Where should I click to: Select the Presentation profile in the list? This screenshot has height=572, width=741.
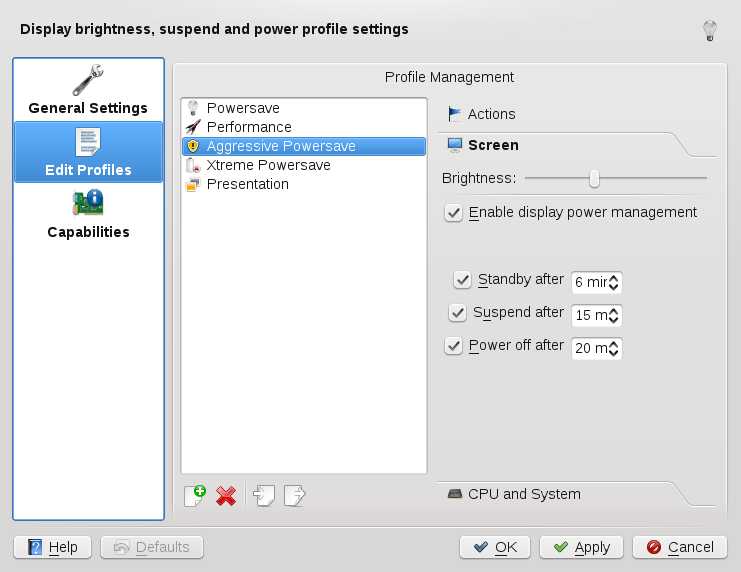247,184
